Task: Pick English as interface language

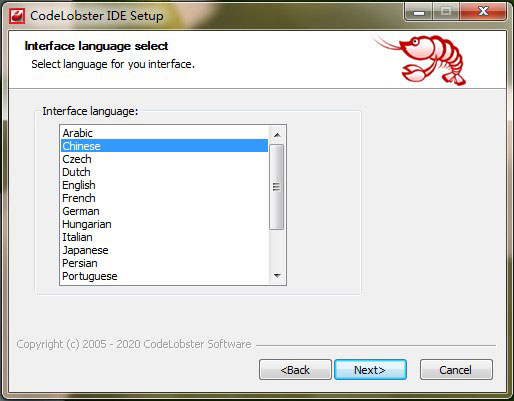Action: click(164, 185)
